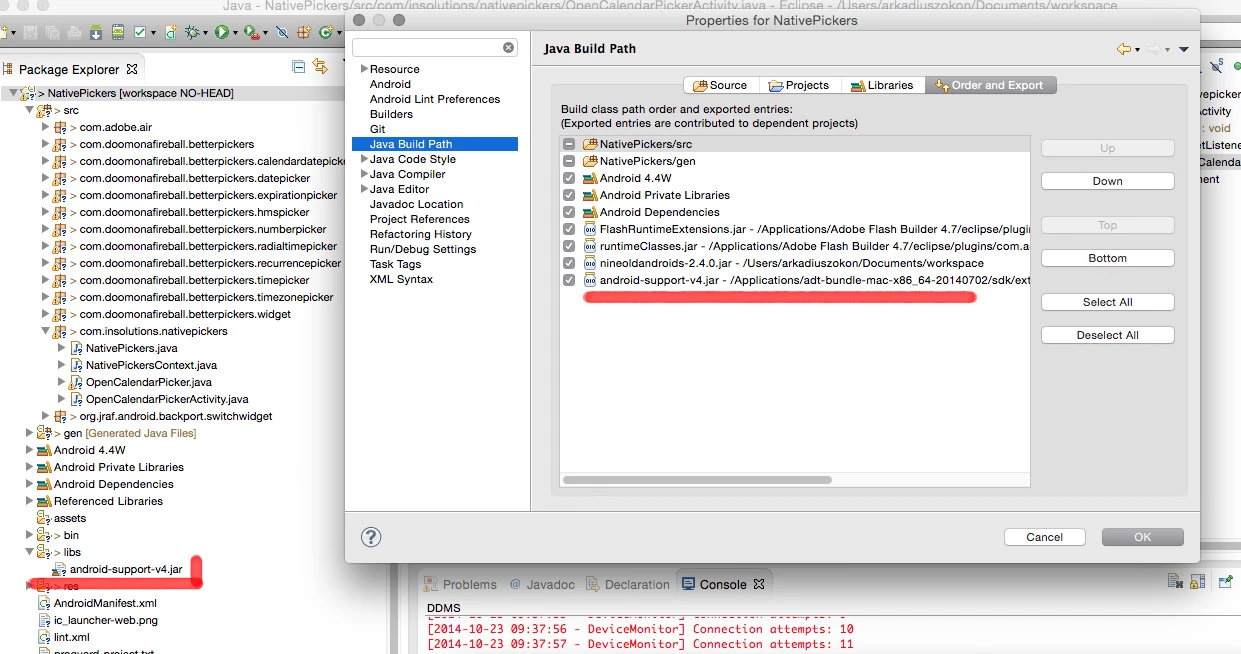Image resolution: width=1241 pixels, height=654 pixels.
Task: Click the back arrow in Properties dialog
Action: coord(1124,49)
